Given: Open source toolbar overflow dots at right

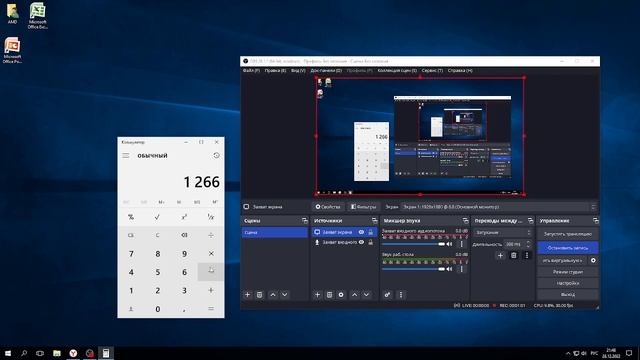Looking at the screenshot, I should [x=593, y=207].
